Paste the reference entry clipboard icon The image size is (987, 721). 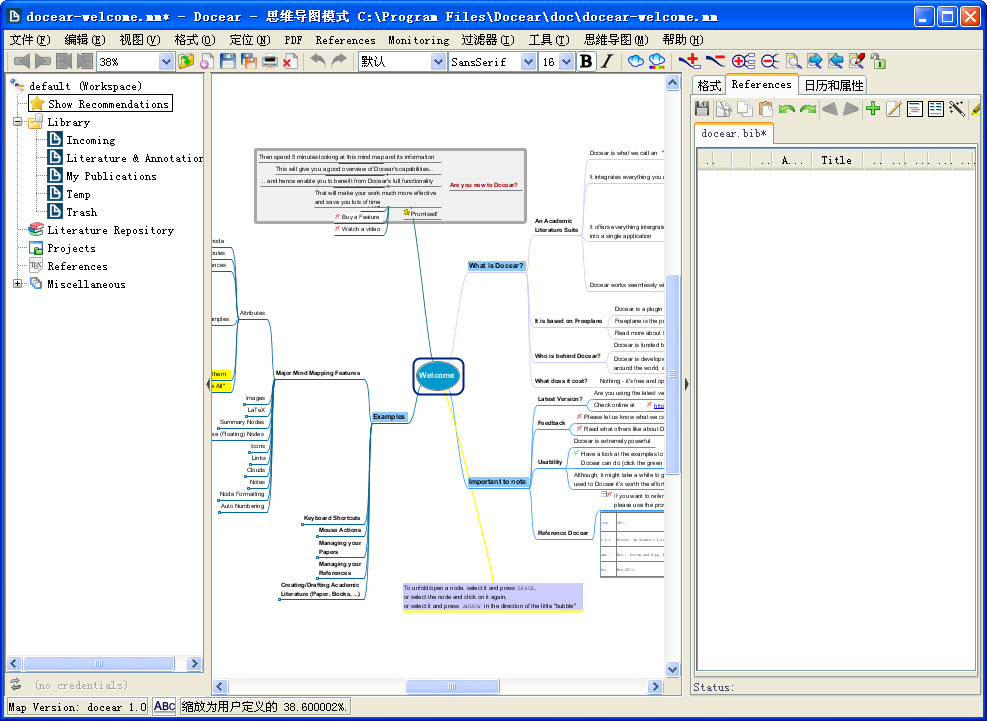(765, 108)
